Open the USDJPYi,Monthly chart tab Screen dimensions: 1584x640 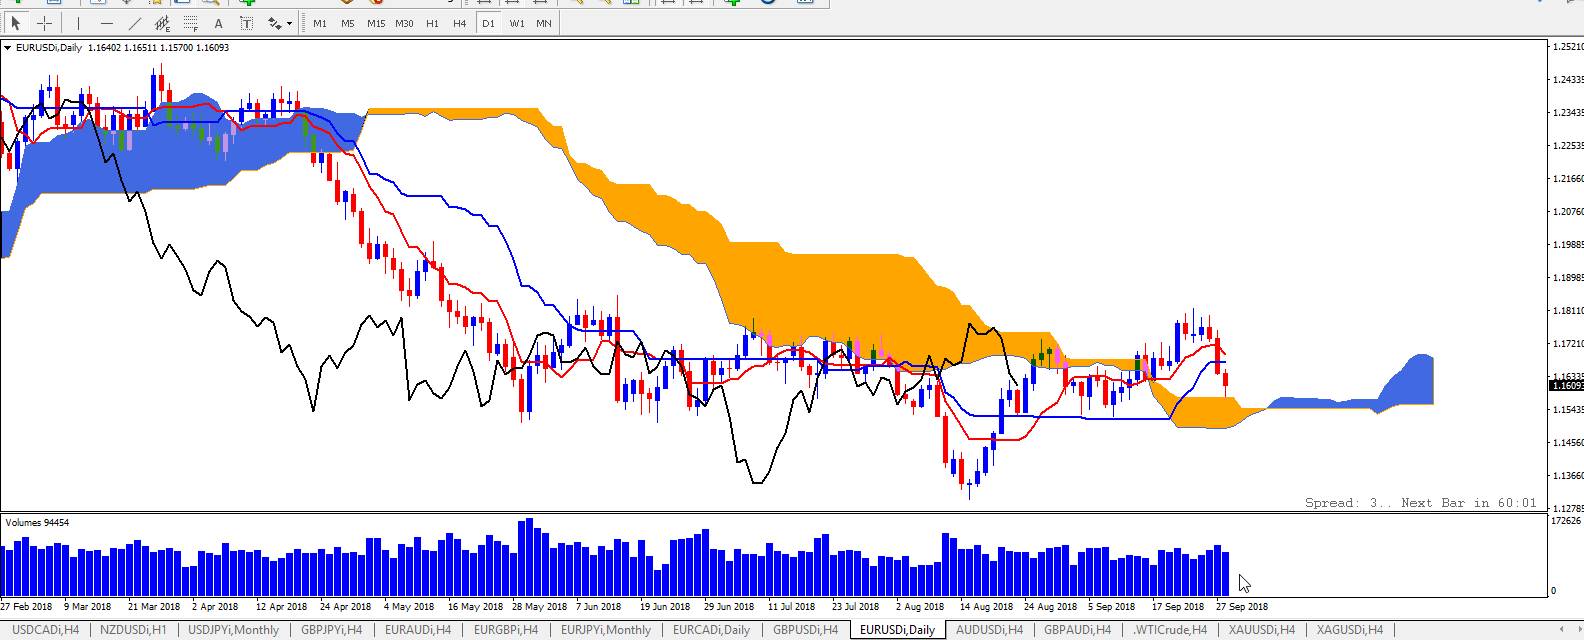click(x=233, y=630)
